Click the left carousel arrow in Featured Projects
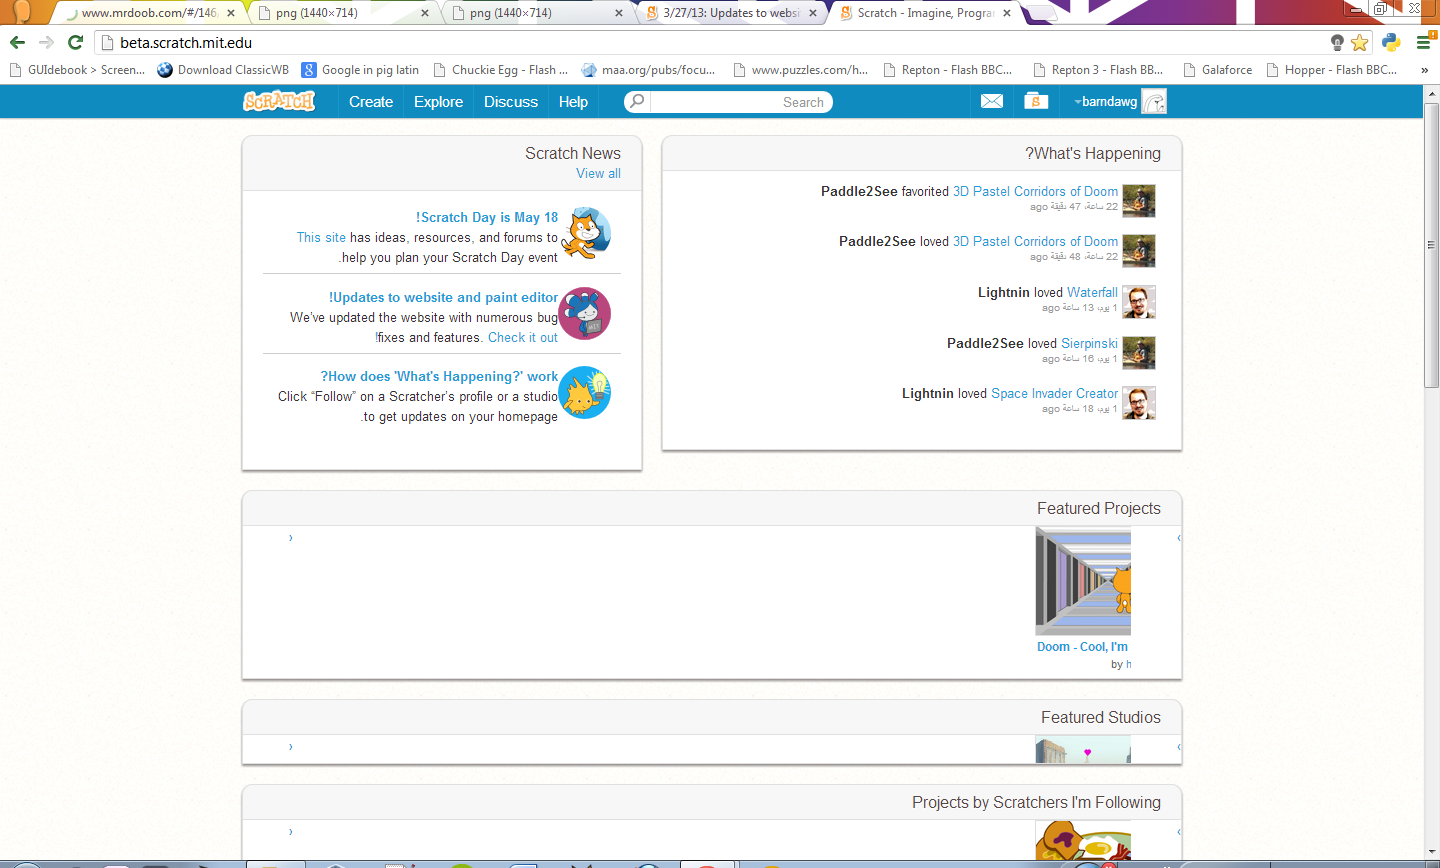The height and width of the screenshot is (868, 1440). coord(291,538)
